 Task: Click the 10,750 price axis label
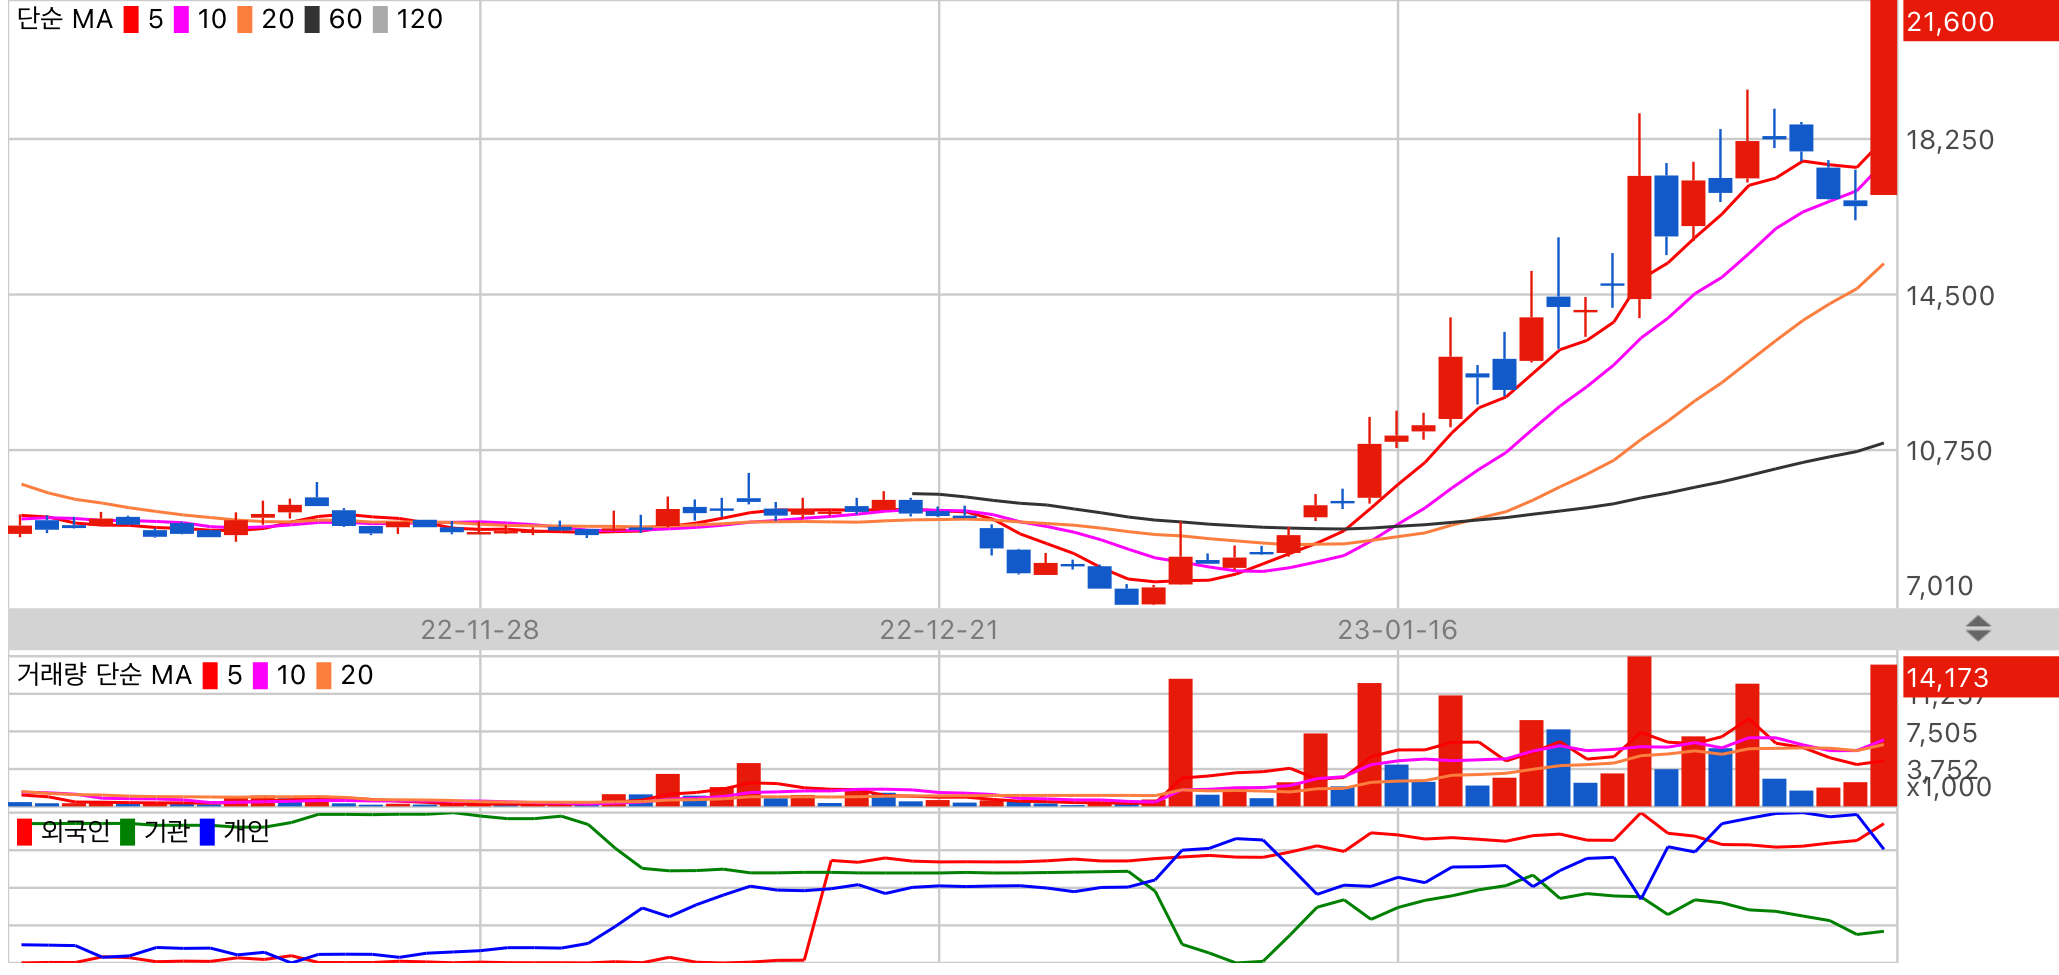point(1948,451)
